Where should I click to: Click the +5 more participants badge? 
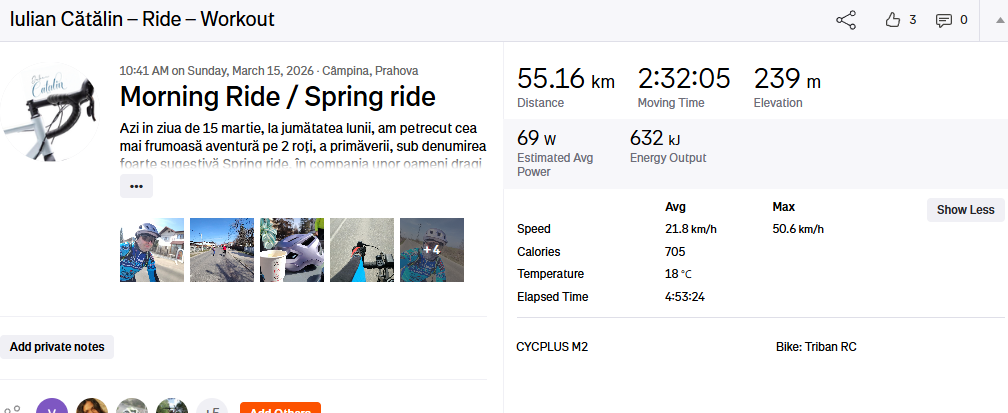(211, 407)
